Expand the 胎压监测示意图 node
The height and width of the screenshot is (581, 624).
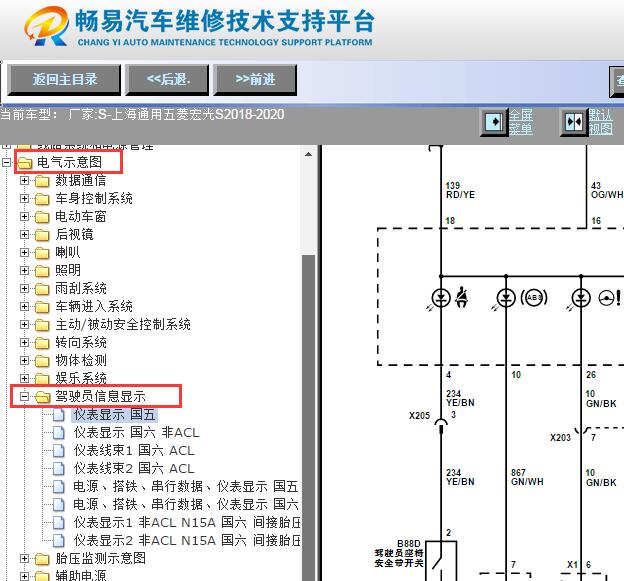pyautogui.click(x=24, y=559)
